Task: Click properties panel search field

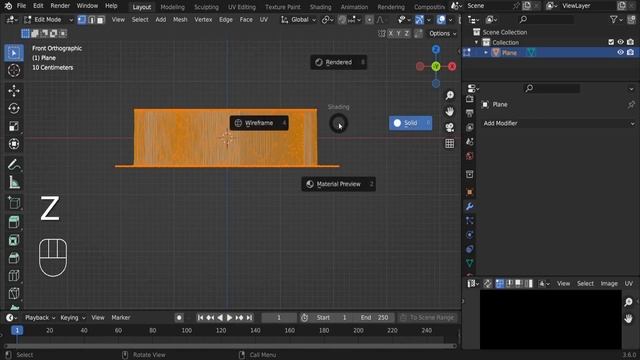Action: (x=551, y=88)
